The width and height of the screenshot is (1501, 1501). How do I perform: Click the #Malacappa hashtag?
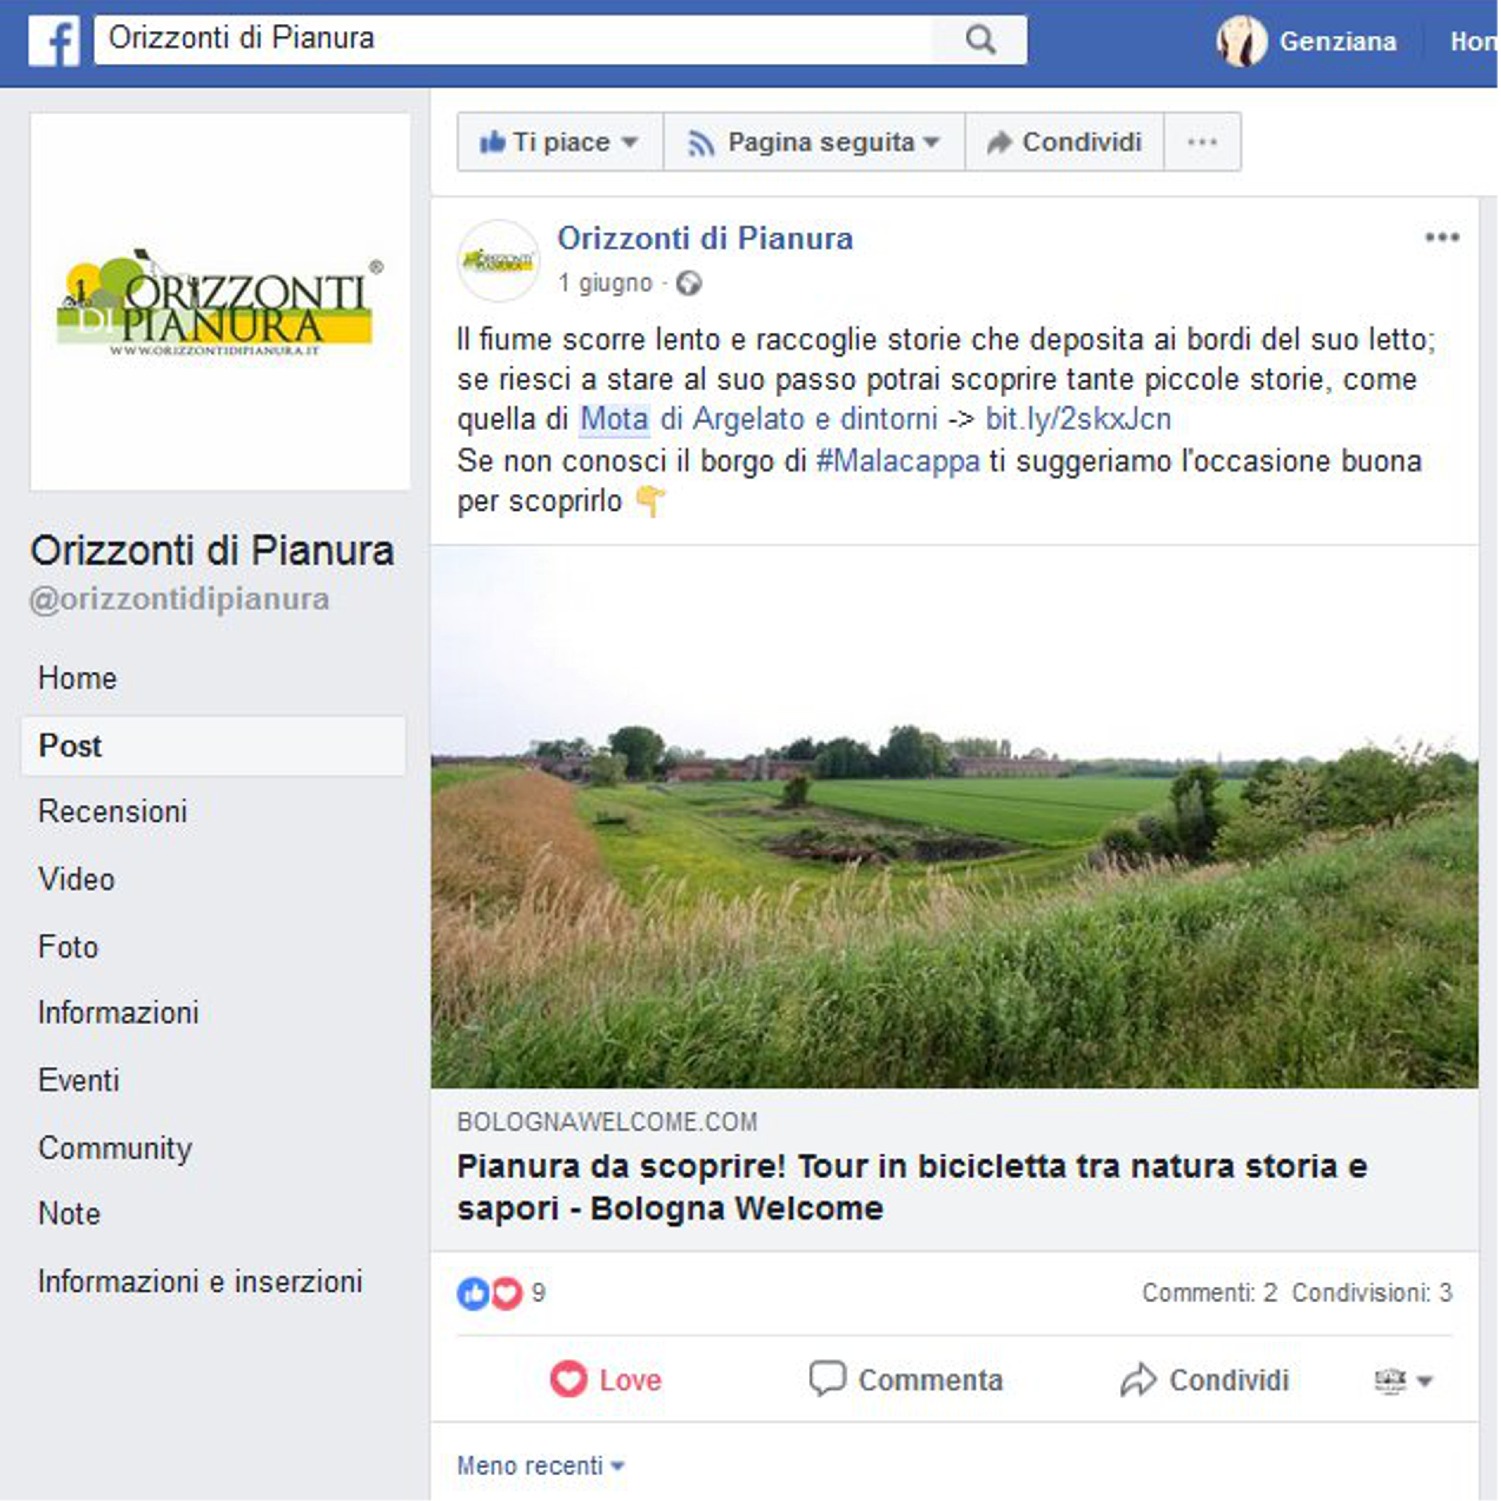click(x=897, y=461)
